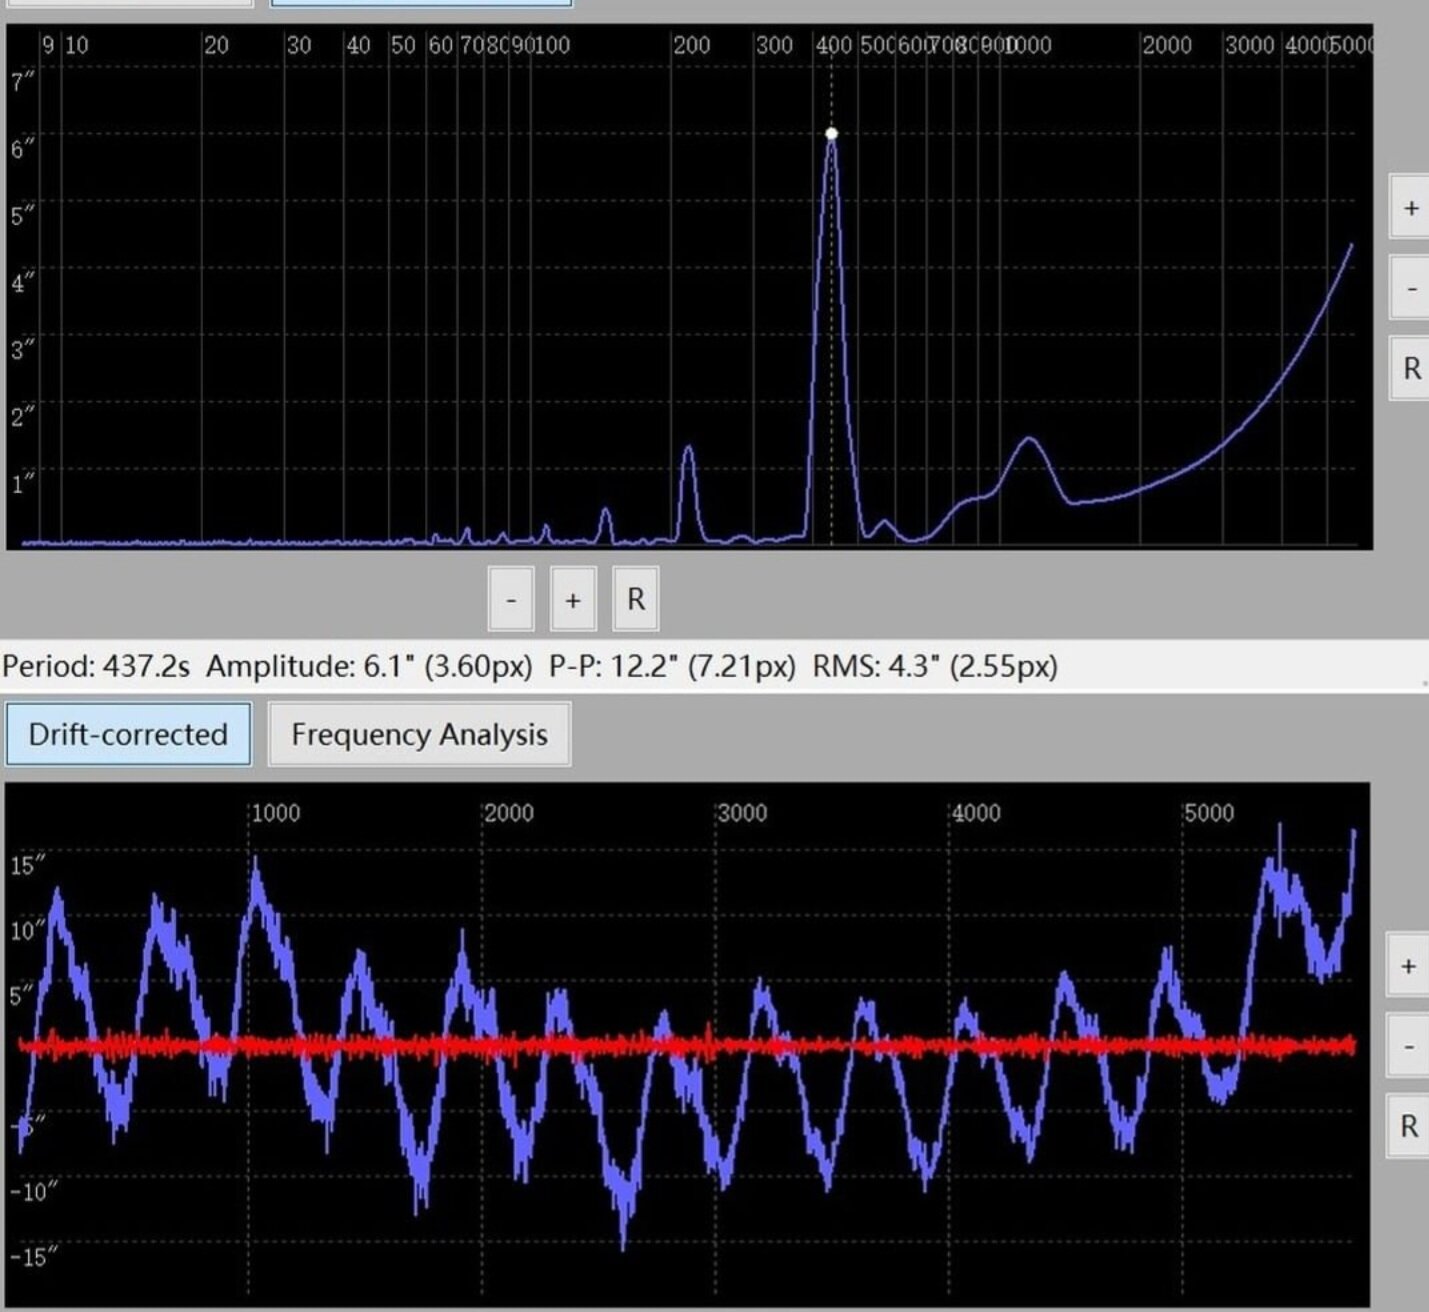
Task: Select the white peak marker on the periodogram
Action: pos(831,133)
